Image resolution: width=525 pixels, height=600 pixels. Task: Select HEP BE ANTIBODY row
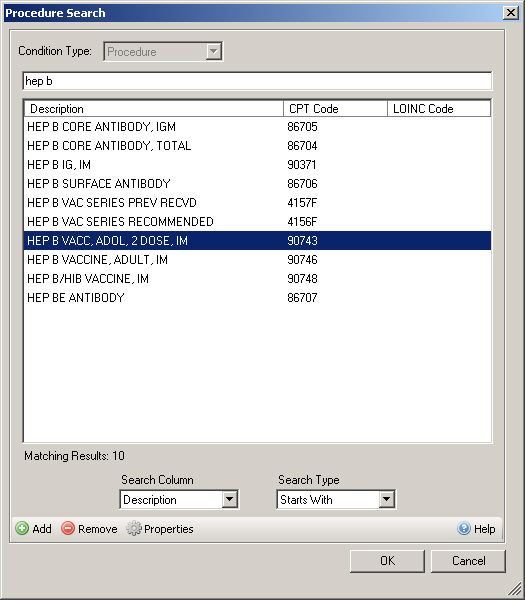pos(257,298)
